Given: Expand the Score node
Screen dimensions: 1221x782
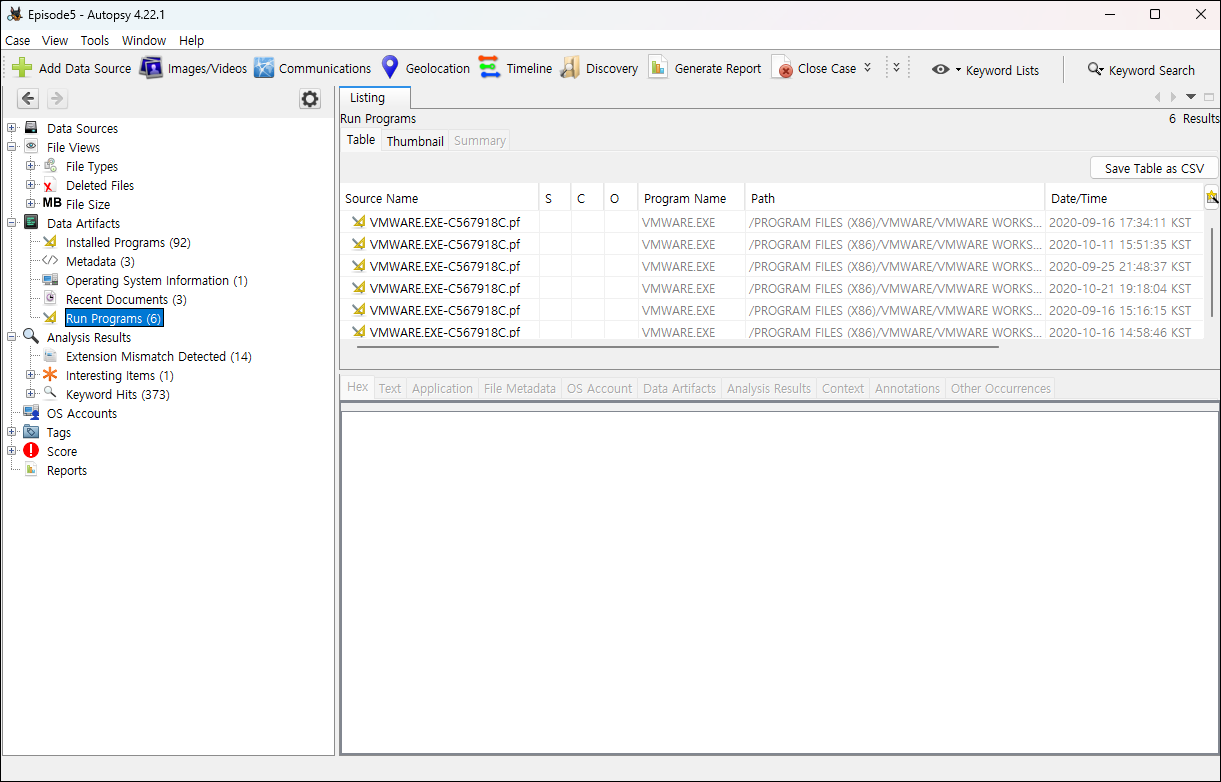Looking at the screenshot, I should click(x=12, y=451).
